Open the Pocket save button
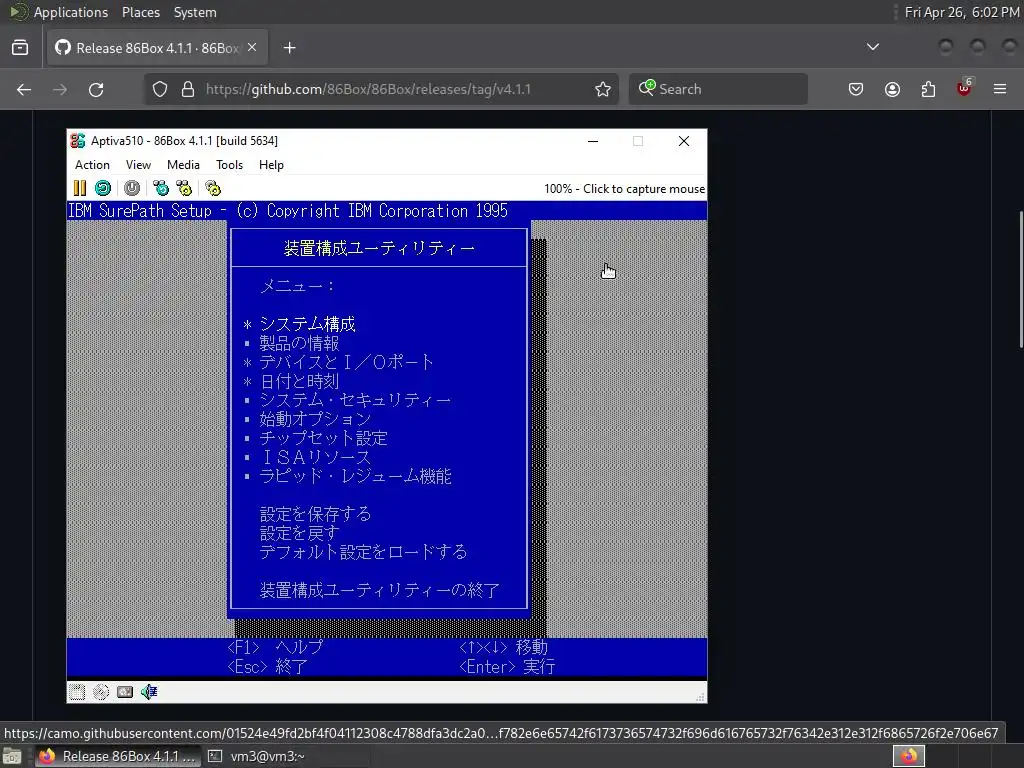The image size is (1024, 768). coord(856,89)
